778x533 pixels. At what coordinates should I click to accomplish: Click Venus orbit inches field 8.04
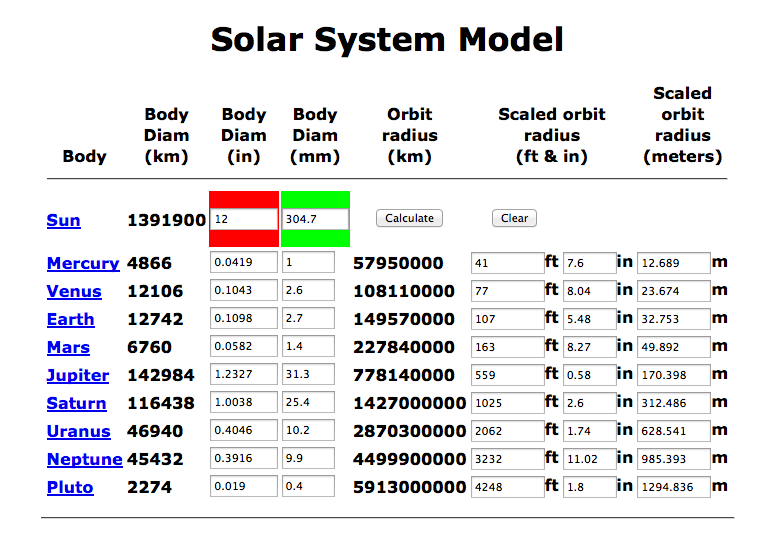590,291
